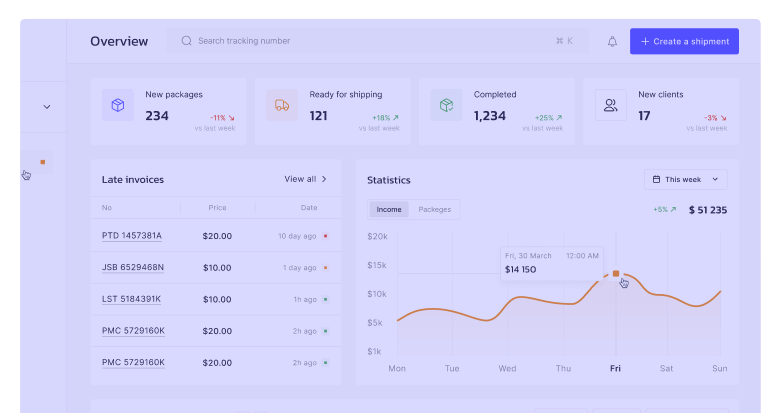This screenshot has height=413, width=782.
Task: Select Wed on the chart axis
Action: tap(507, 368)
